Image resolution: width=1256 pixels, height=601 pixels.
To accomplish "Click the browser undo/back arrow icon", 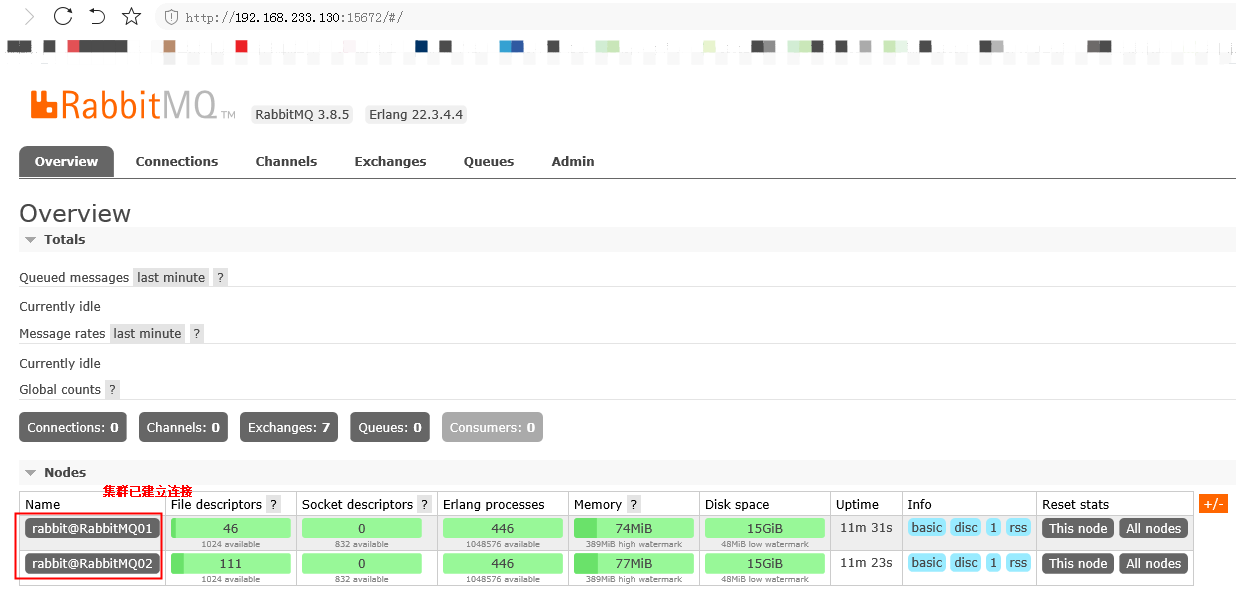I will click(97, 16).
